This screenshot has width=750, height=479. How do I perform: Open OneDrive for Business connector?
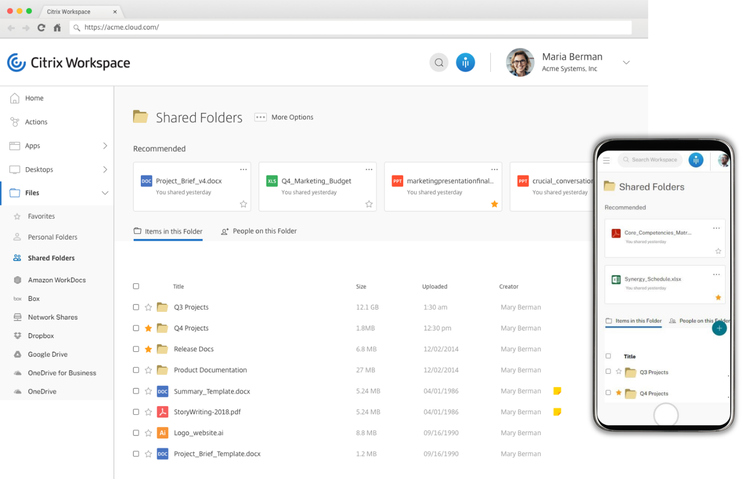62,373
